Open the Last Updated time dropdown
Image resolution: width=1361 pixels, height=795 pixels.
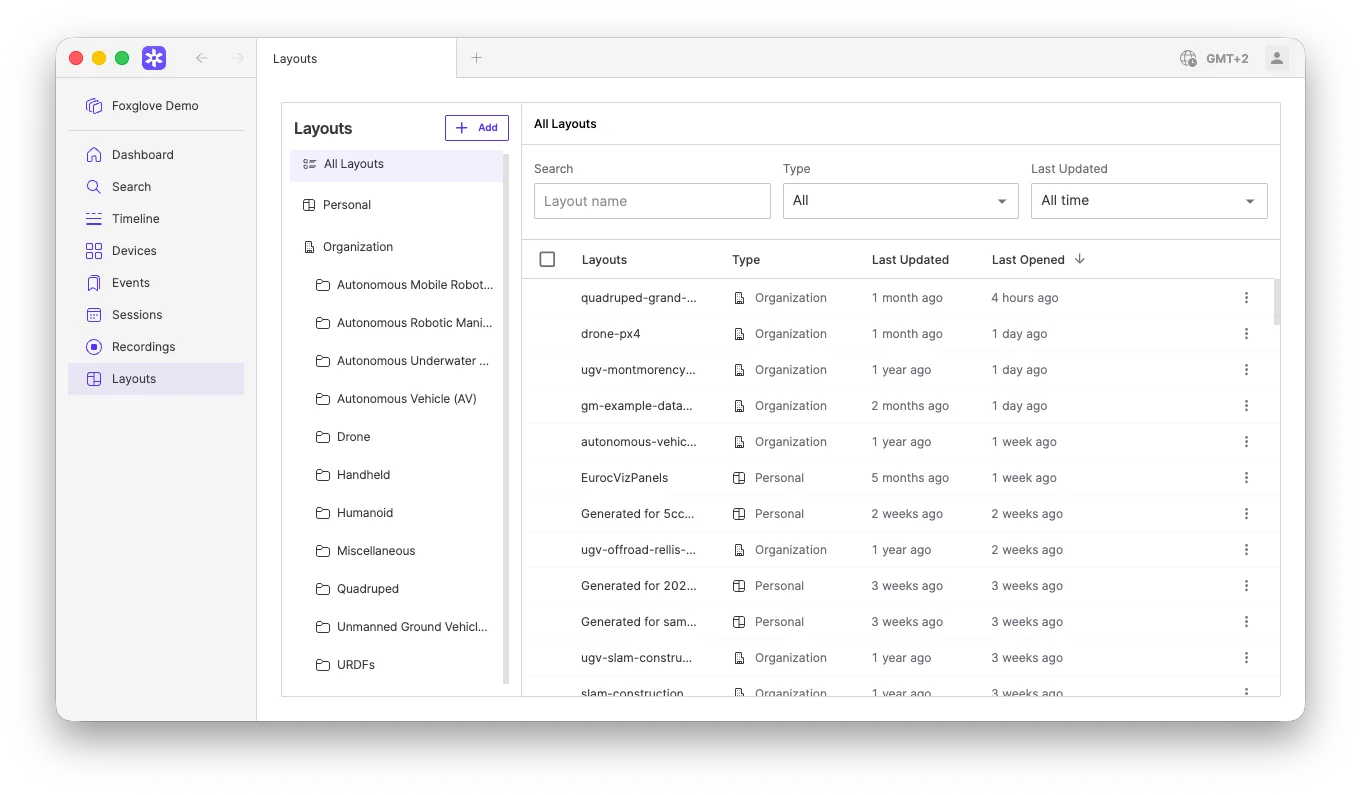(x=1149, y=201)
